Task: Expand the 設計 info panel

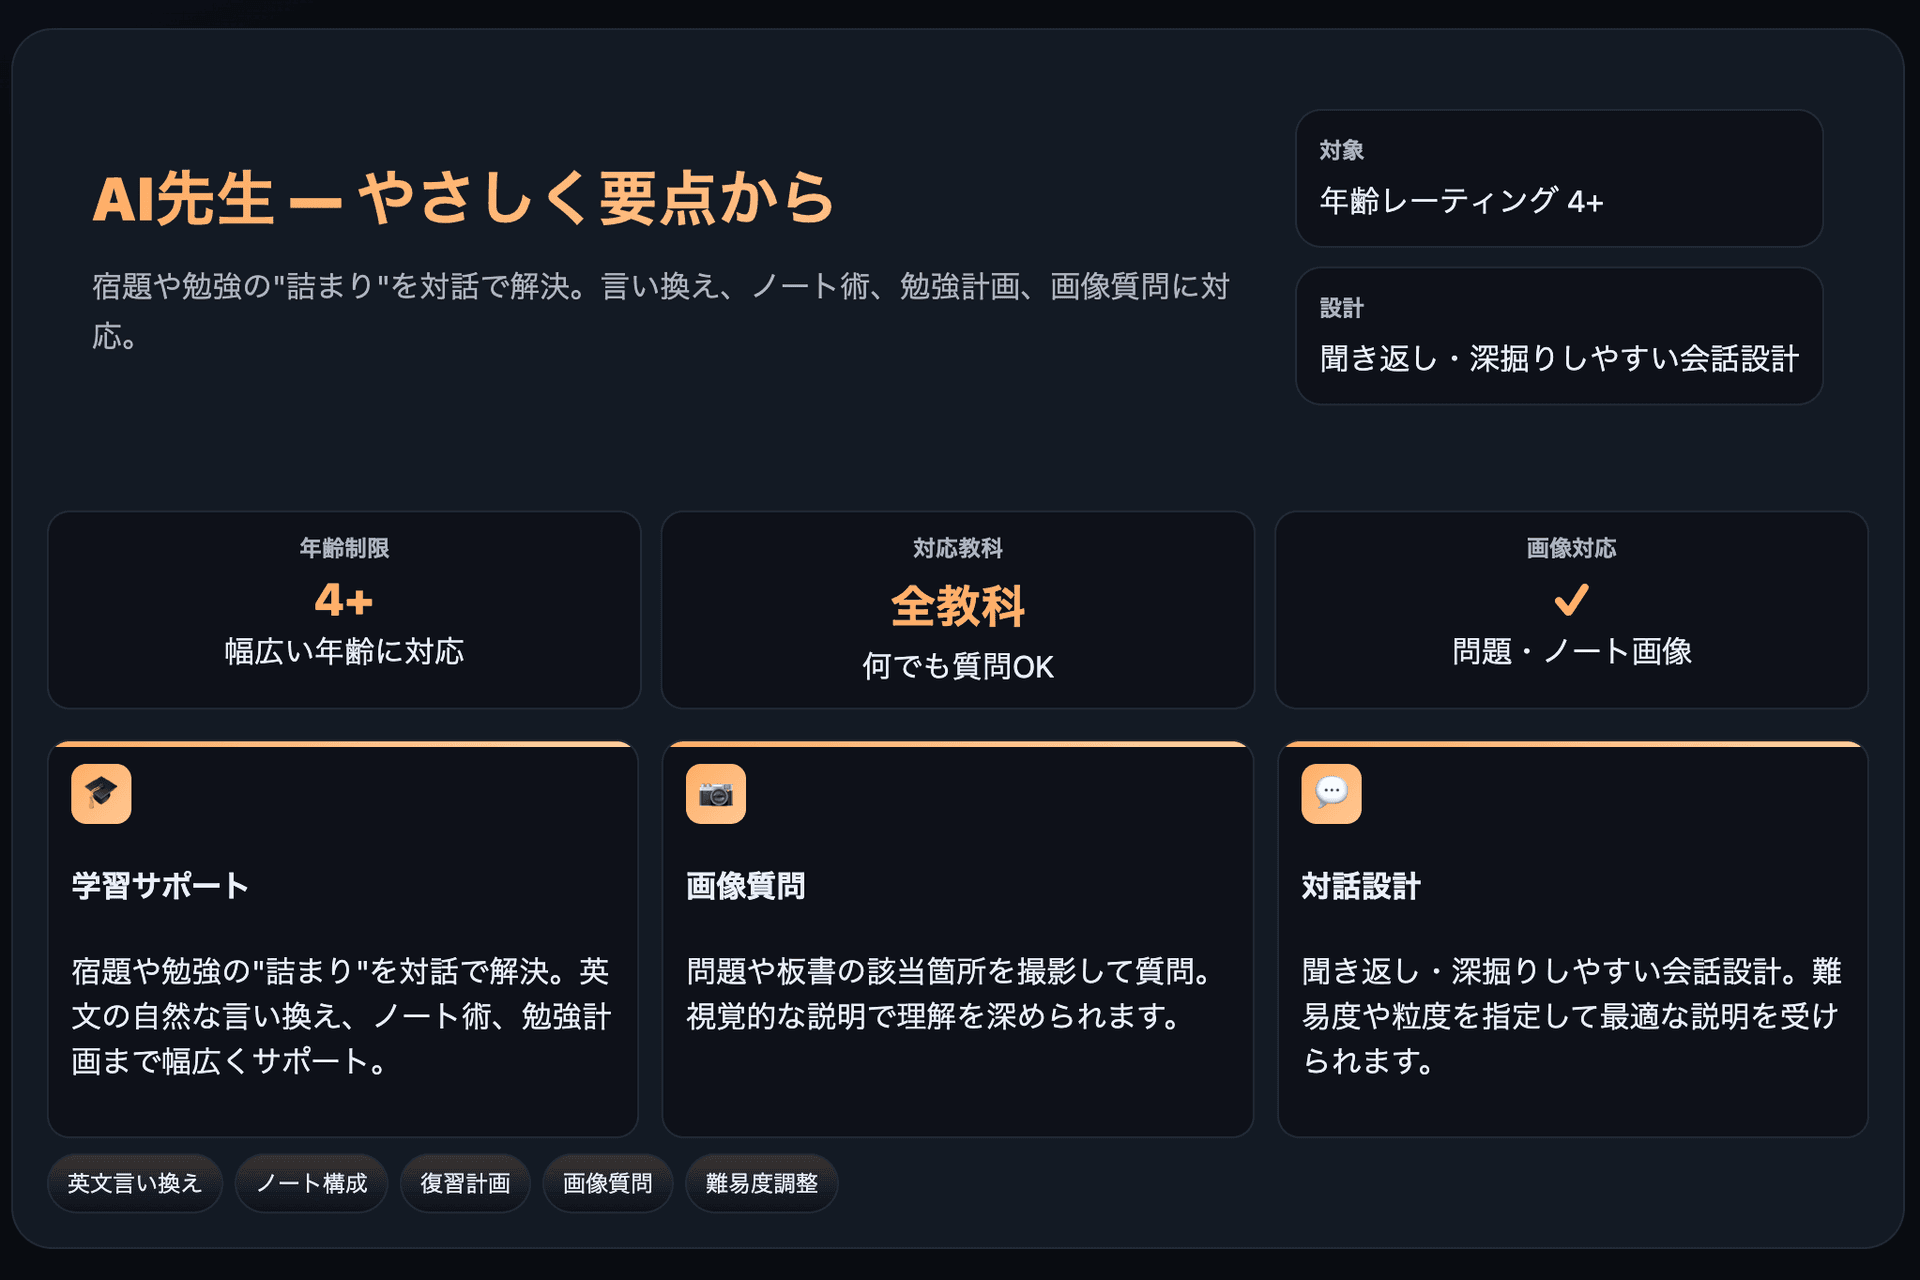Action: 1558,336
